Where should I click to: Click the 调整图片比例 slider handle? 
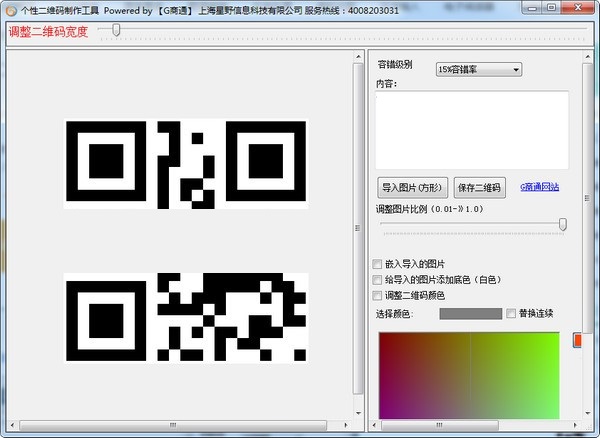coord(562,224)
